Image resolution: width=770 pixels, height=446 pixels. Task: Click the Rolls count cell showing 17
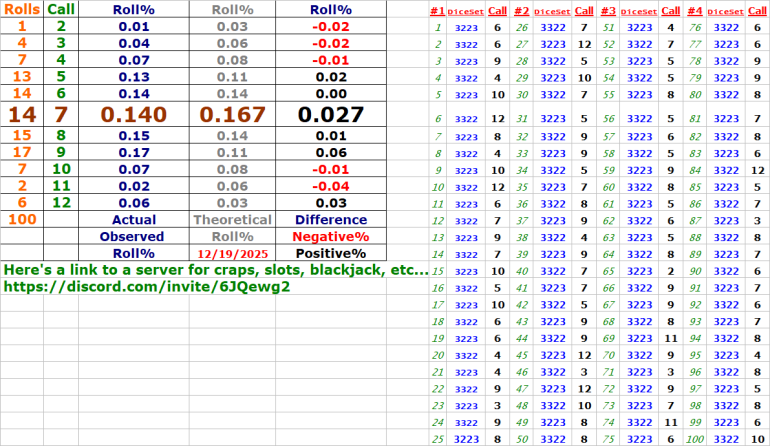[x=22, y=152]
